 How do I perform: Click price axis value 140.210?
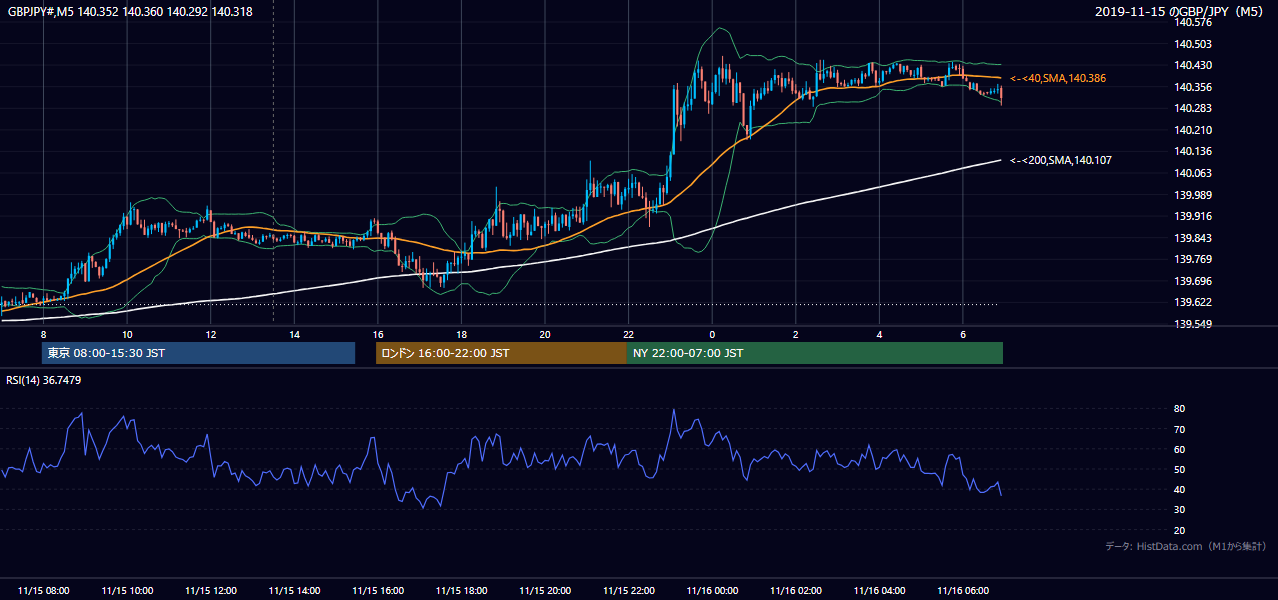coord(1193,130)
